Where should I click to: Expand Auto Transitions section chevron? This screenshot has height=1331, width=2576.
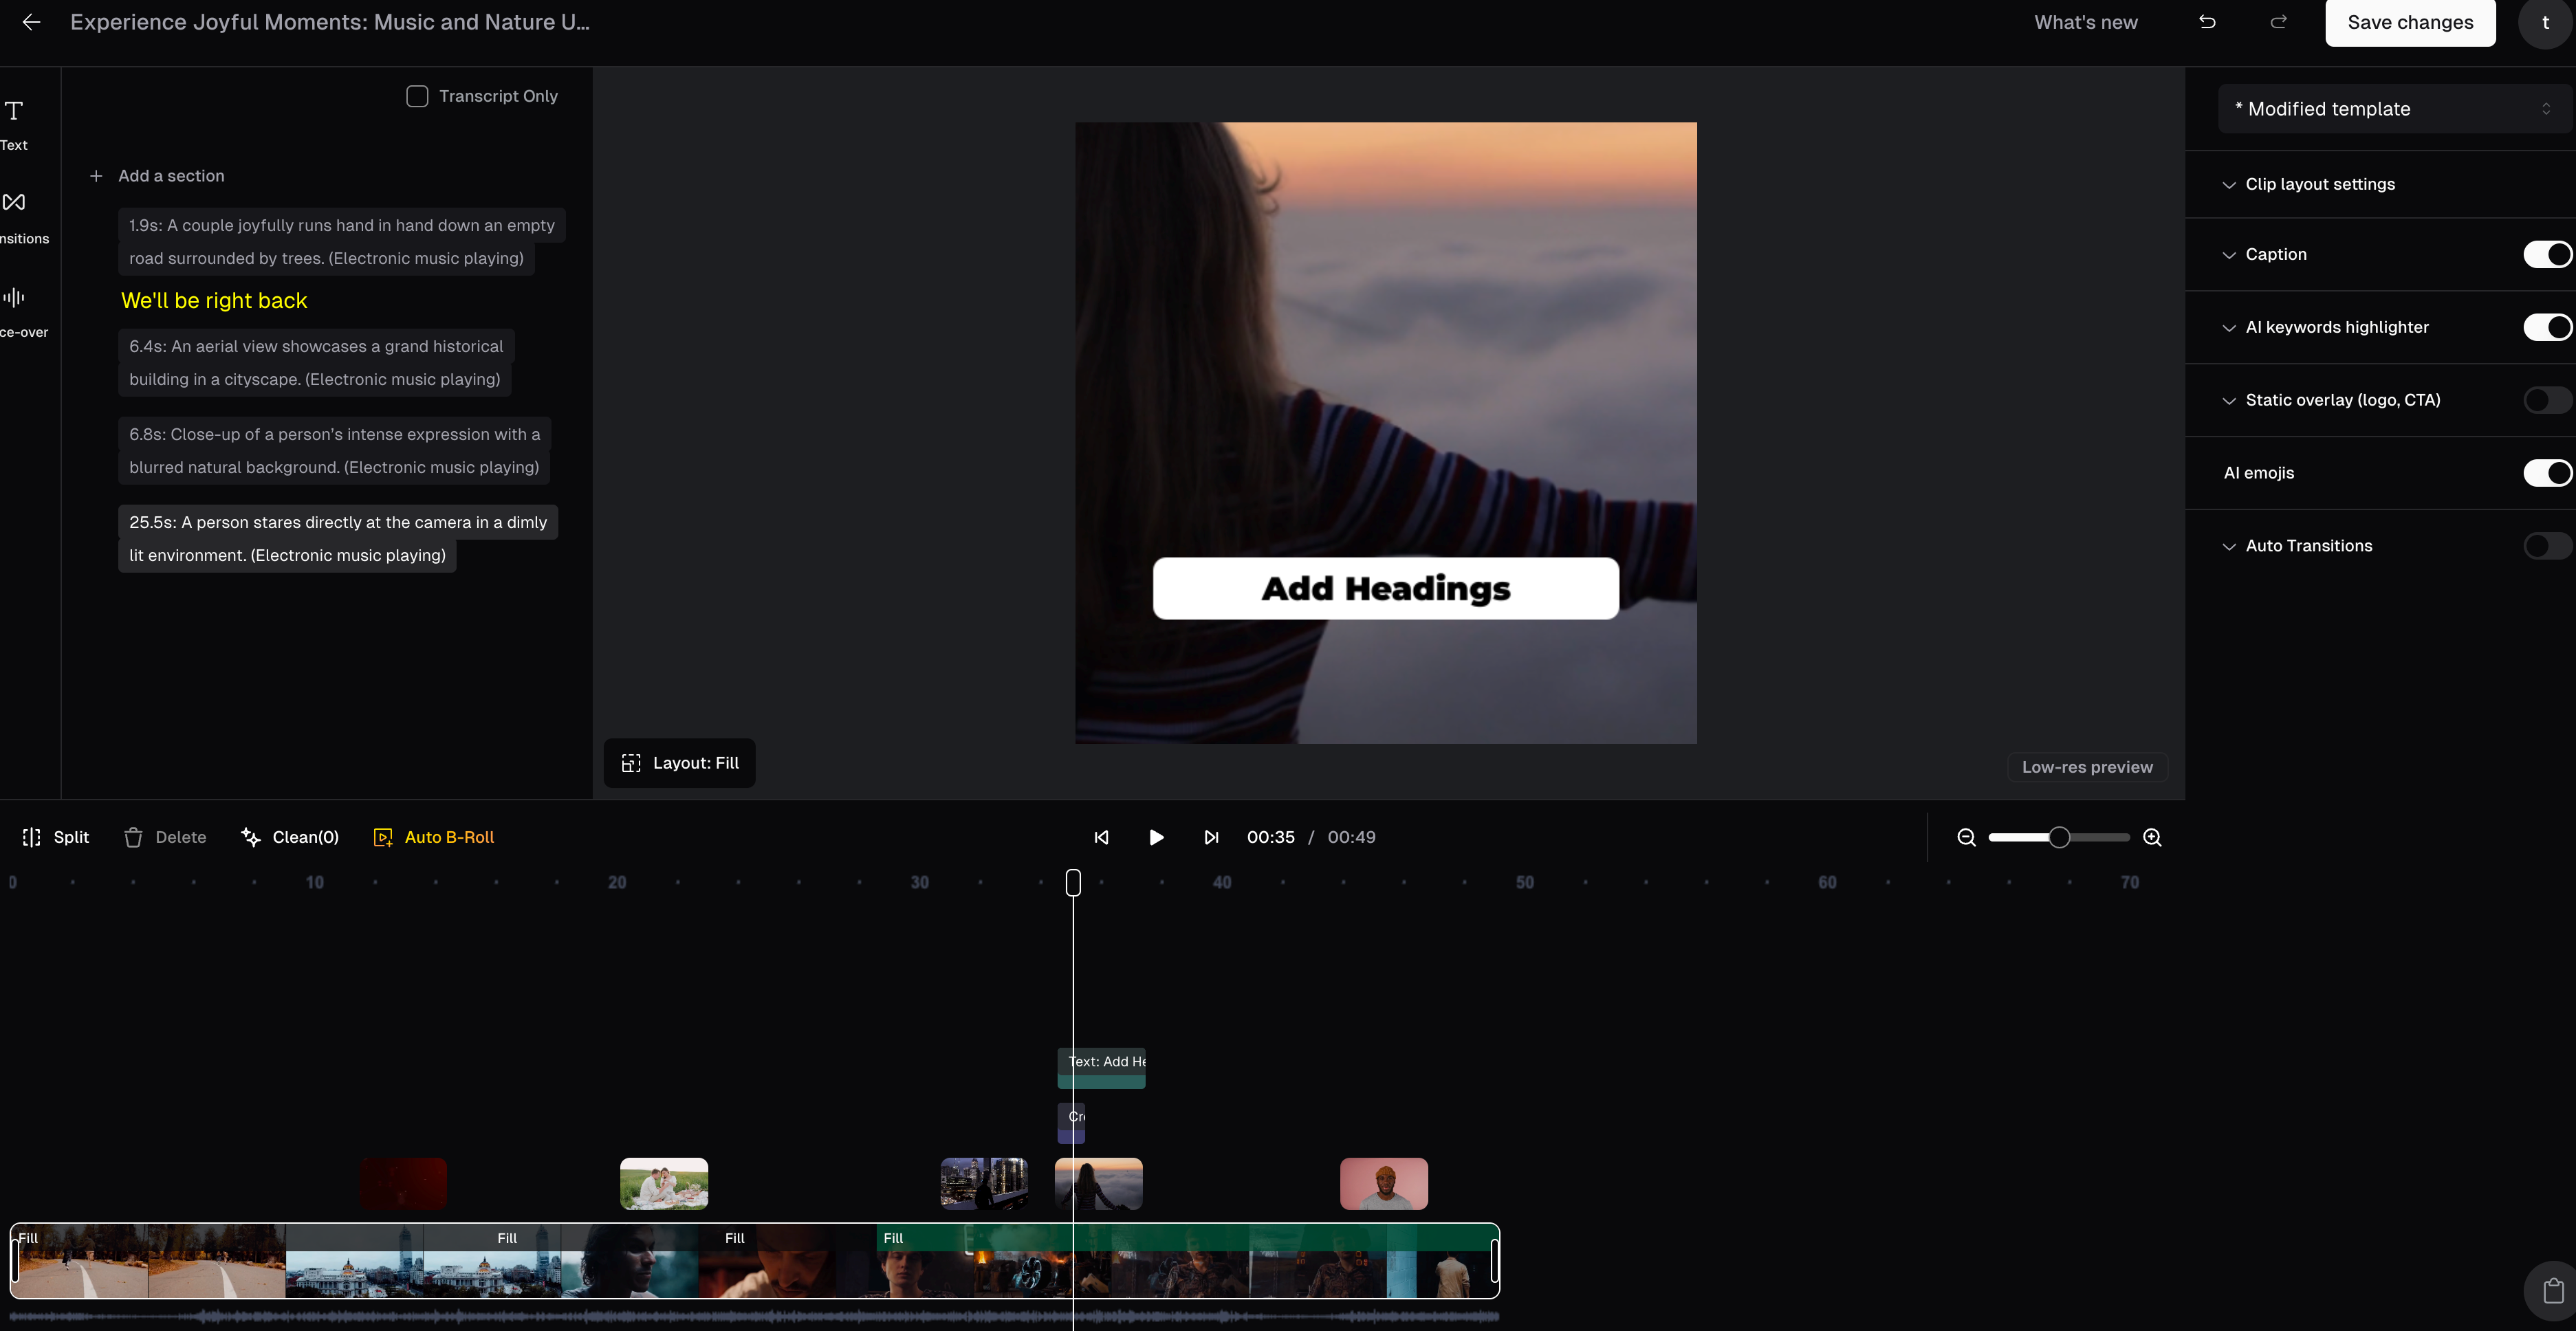click(2229, 547)
